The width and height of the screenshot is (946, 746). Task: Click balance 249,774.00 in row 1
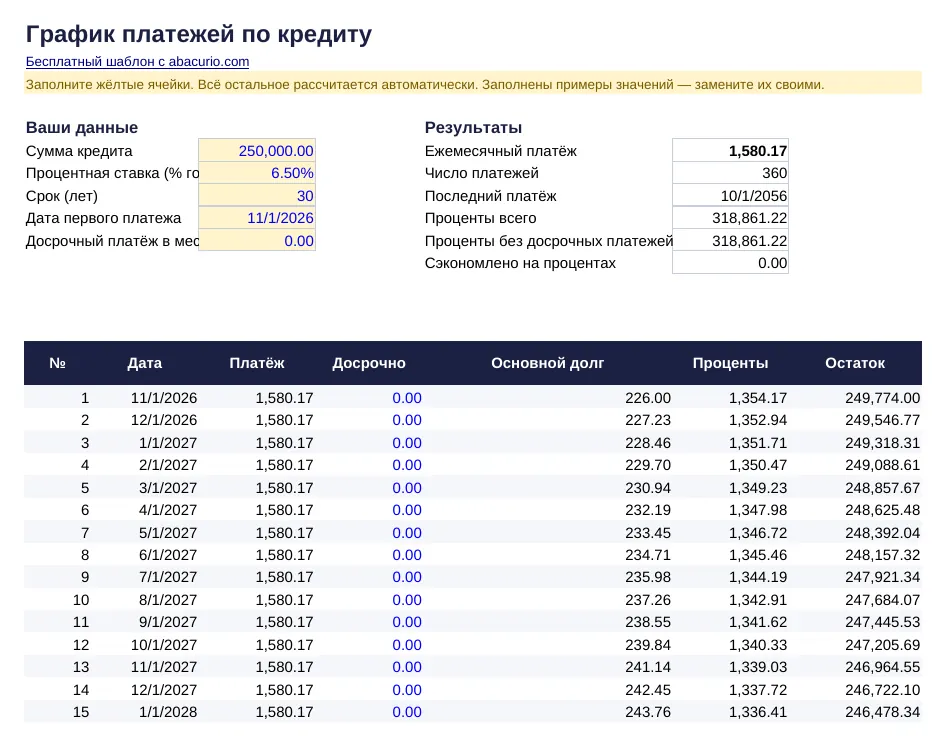[883, 398]
